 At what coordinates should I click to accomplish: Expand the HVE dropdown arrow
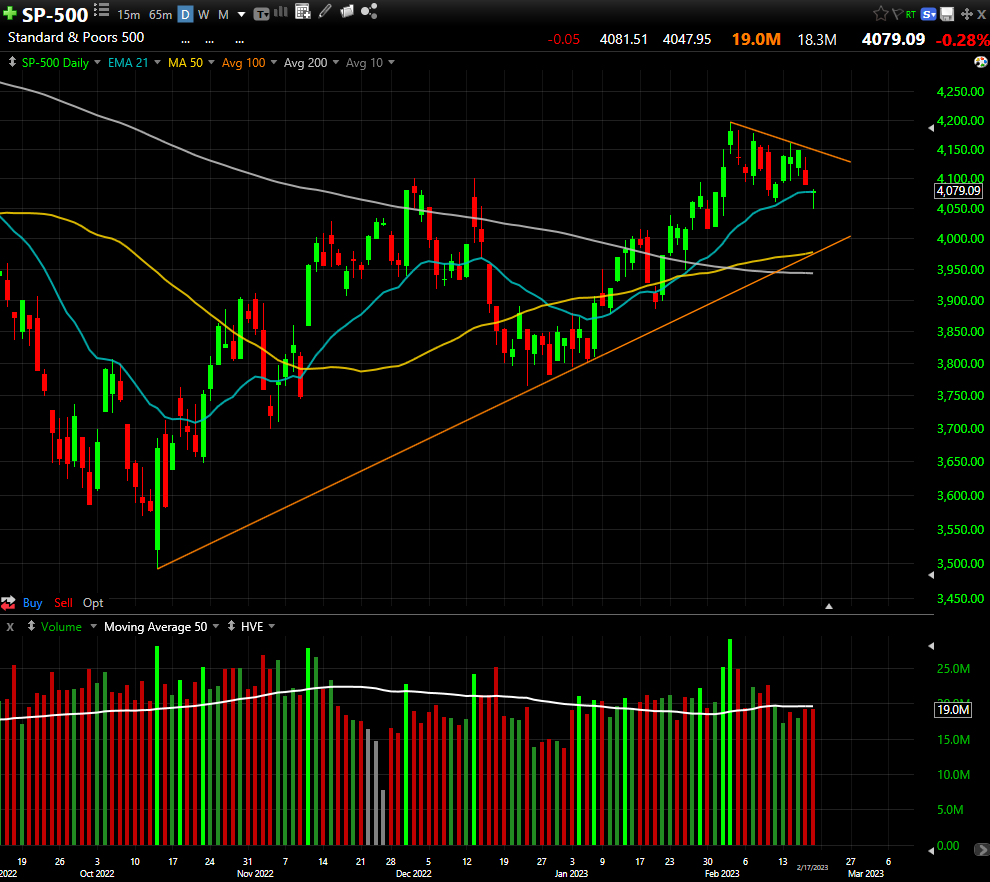click(271, 626)
